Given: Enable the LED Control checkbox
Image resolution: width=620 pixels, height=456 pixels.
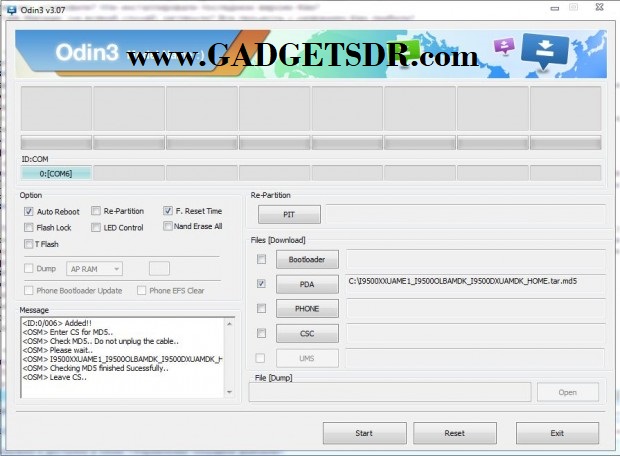Looking at the screenshot, I should [96, 227].
